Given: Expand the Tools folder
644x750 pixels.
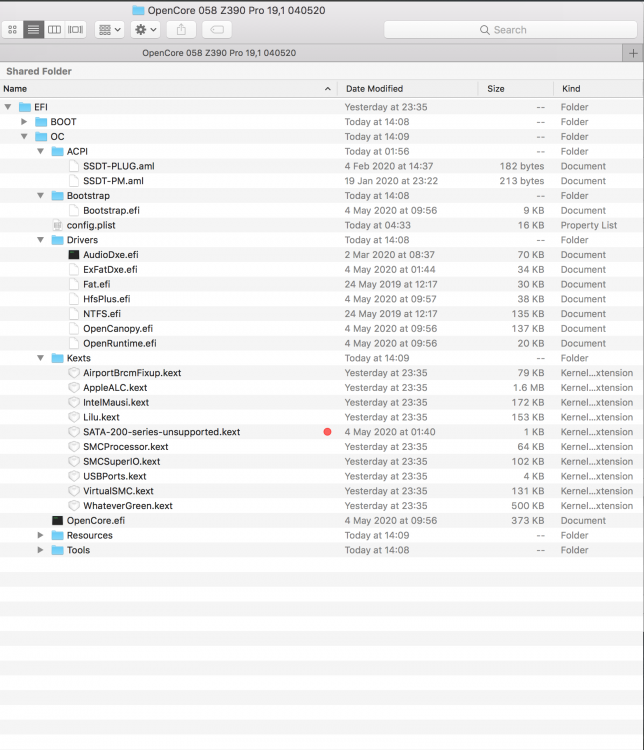Looking at the screenshot, I should tap(40, 550).
